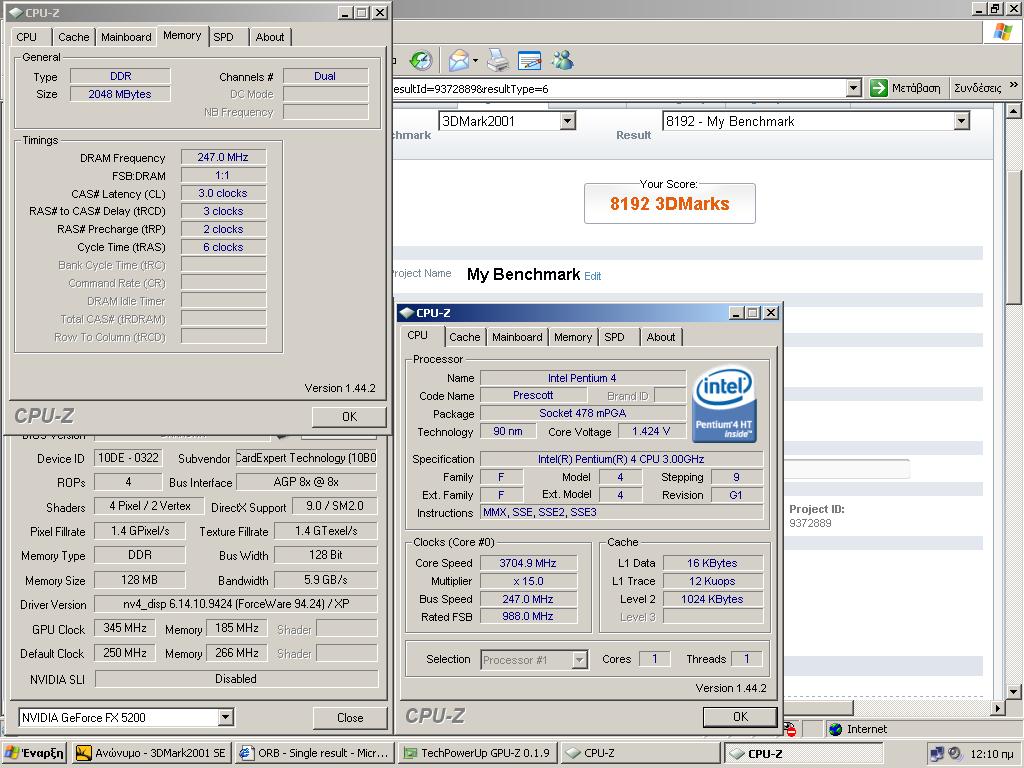Open the Messenger people icon
1024x768 pixels.
point(562,61)
